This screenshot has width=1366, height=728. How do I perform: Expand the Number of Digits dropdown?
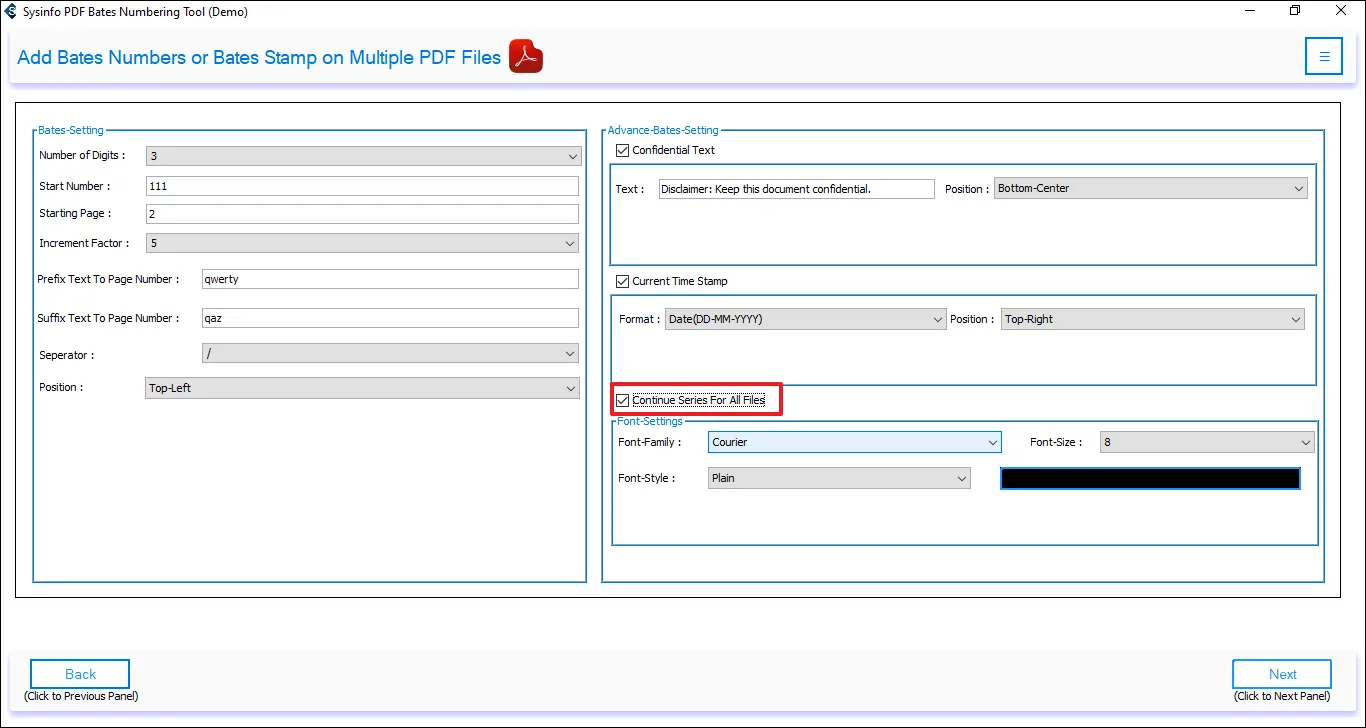pos(363,156)
